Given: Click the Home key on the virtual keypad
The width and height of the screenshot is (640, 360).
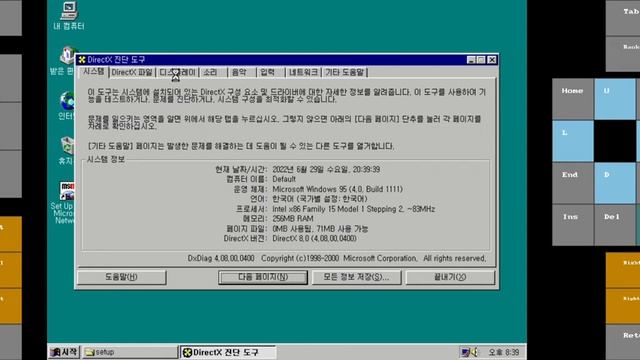Looking at the screenshot, I should (573, 99).
